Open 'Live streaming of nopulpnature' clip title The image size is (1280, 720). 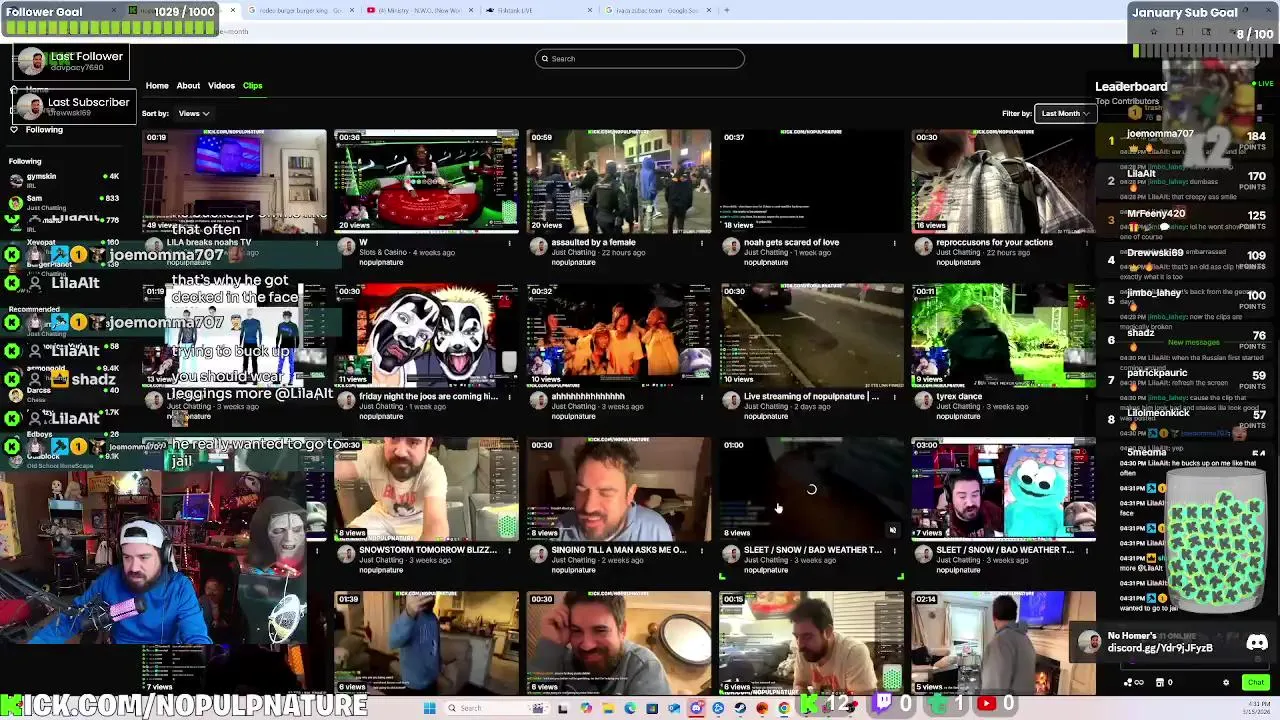point(812,396)
